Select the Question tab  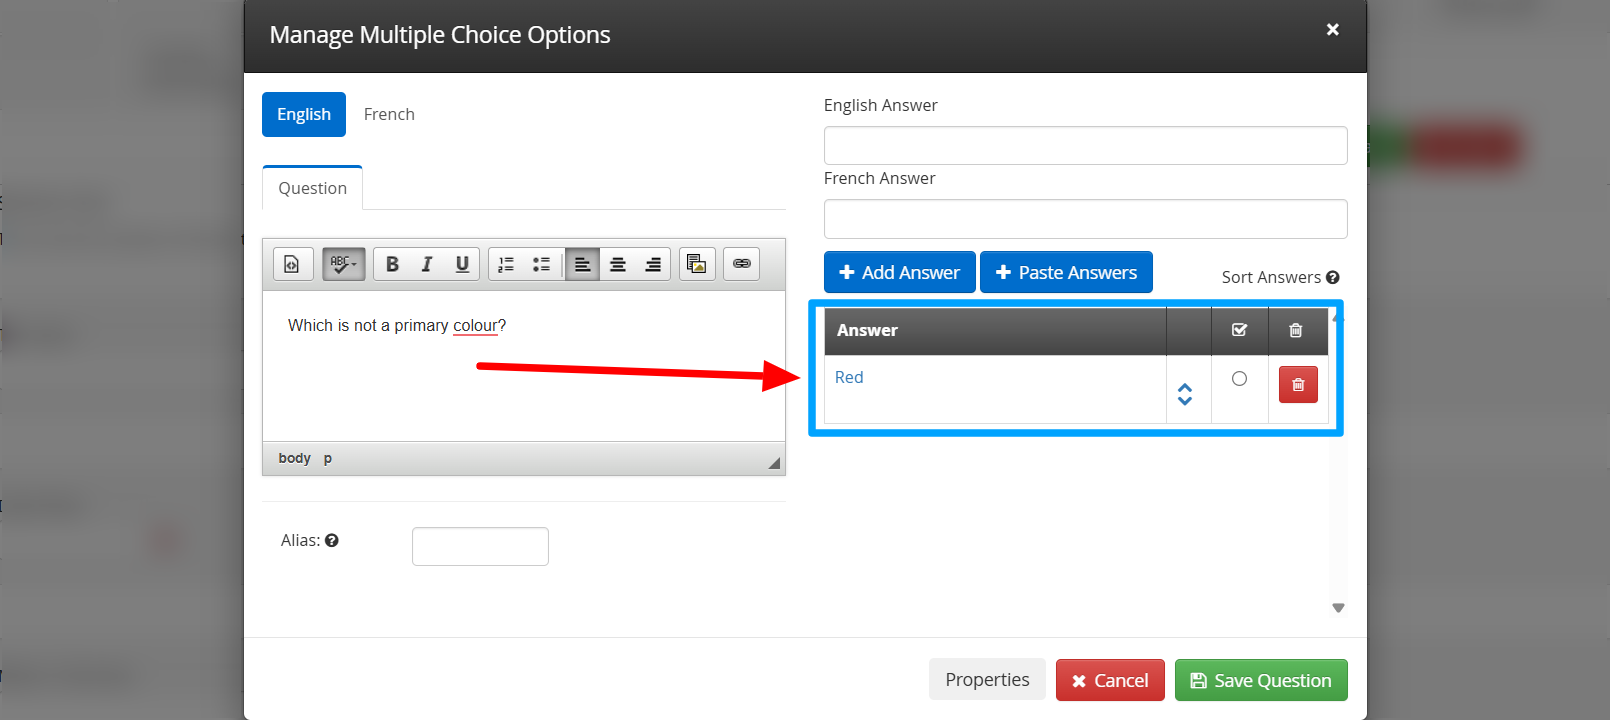(x=312, y=189)
